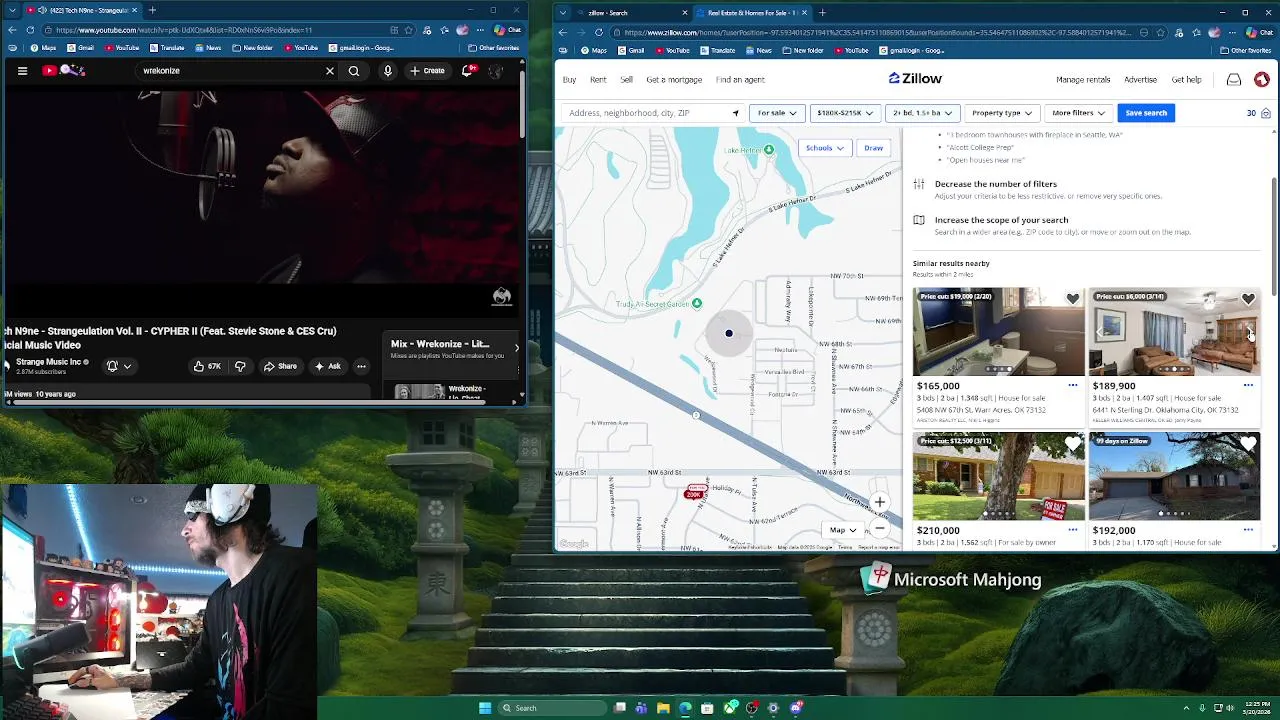
Task: Open Zillow inbox icon in header
Action: tap(1234, 79)
